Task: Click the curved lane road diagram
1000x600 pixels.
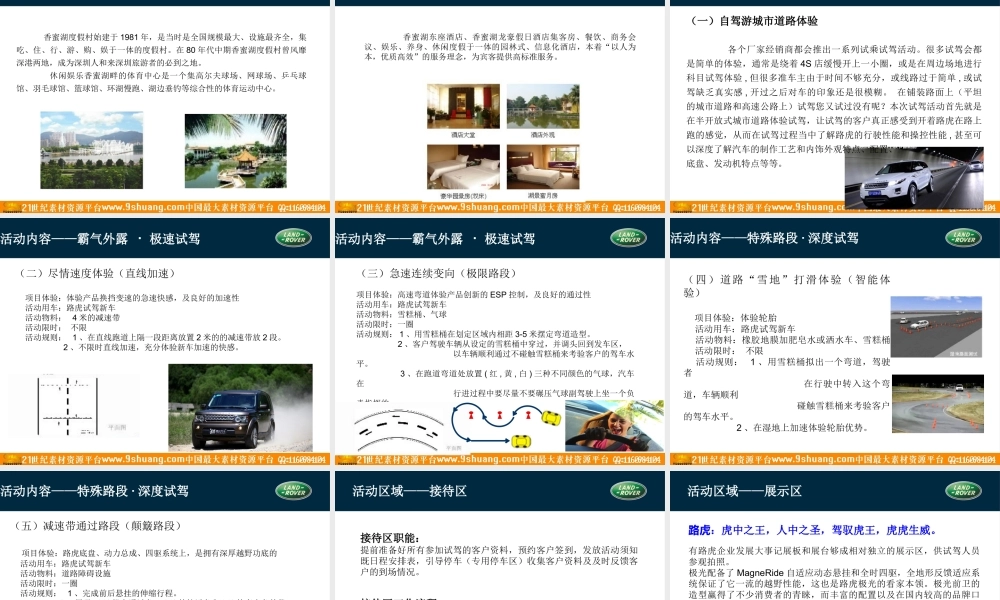Action: pyautogui.click(x=399, y=430)
